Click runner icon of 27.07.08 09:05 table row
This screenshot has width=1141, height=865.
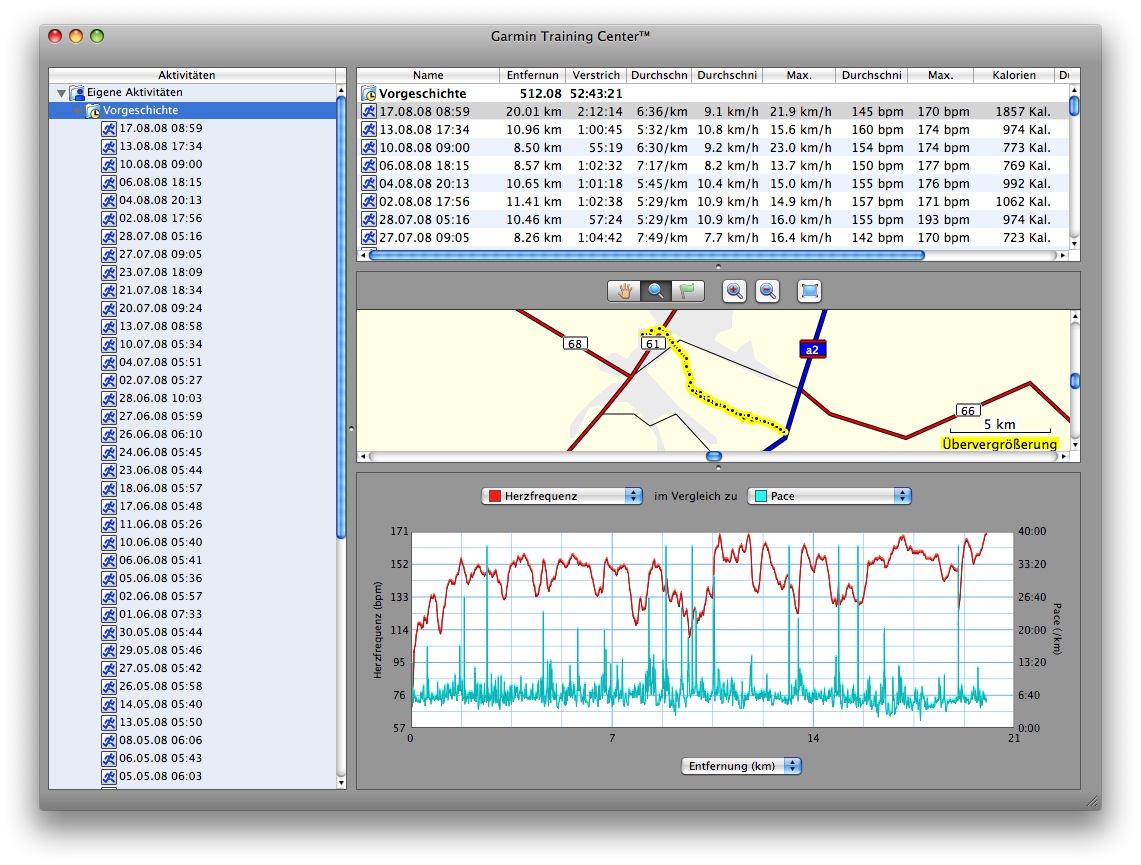pyautogui.click(x=369, y=238)
